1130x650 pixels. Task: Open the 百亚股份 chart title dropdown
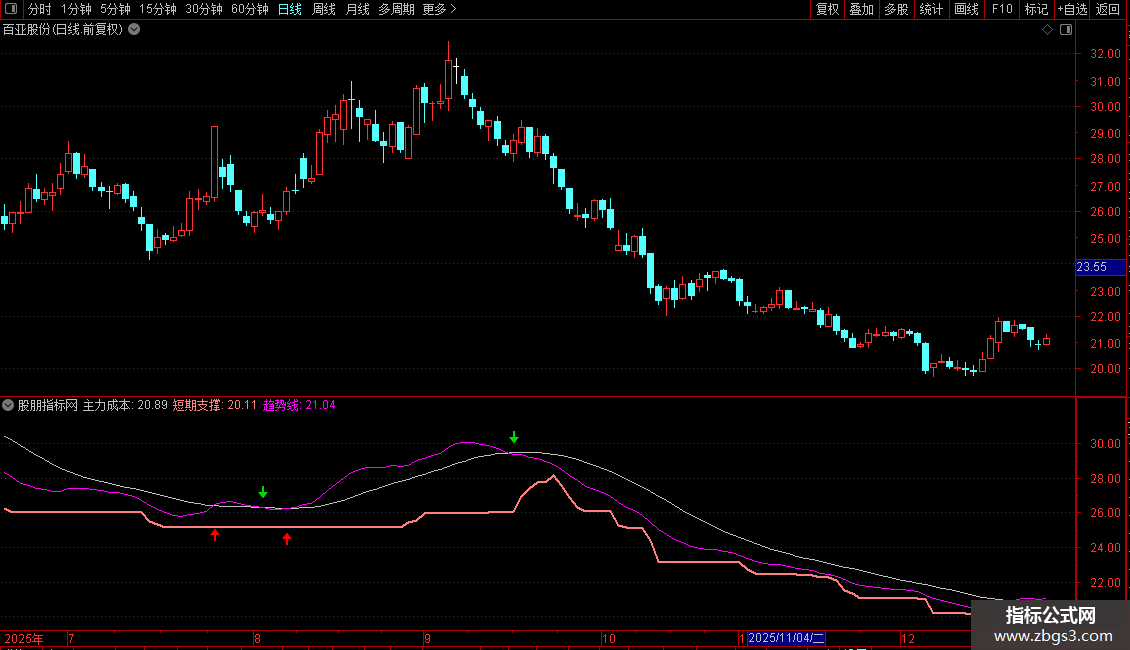[x=134, y=30]
